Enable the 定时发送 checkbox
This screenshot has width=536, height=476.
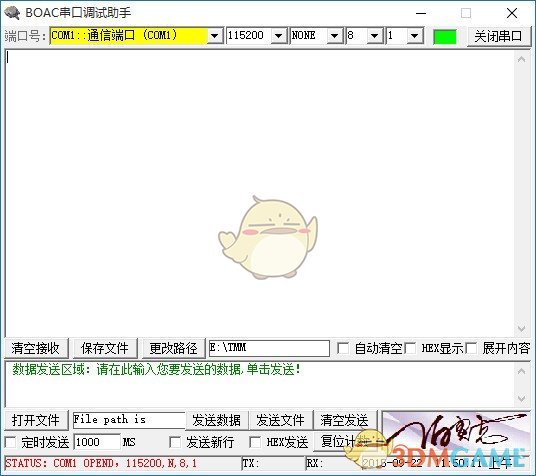coord(11,442)
